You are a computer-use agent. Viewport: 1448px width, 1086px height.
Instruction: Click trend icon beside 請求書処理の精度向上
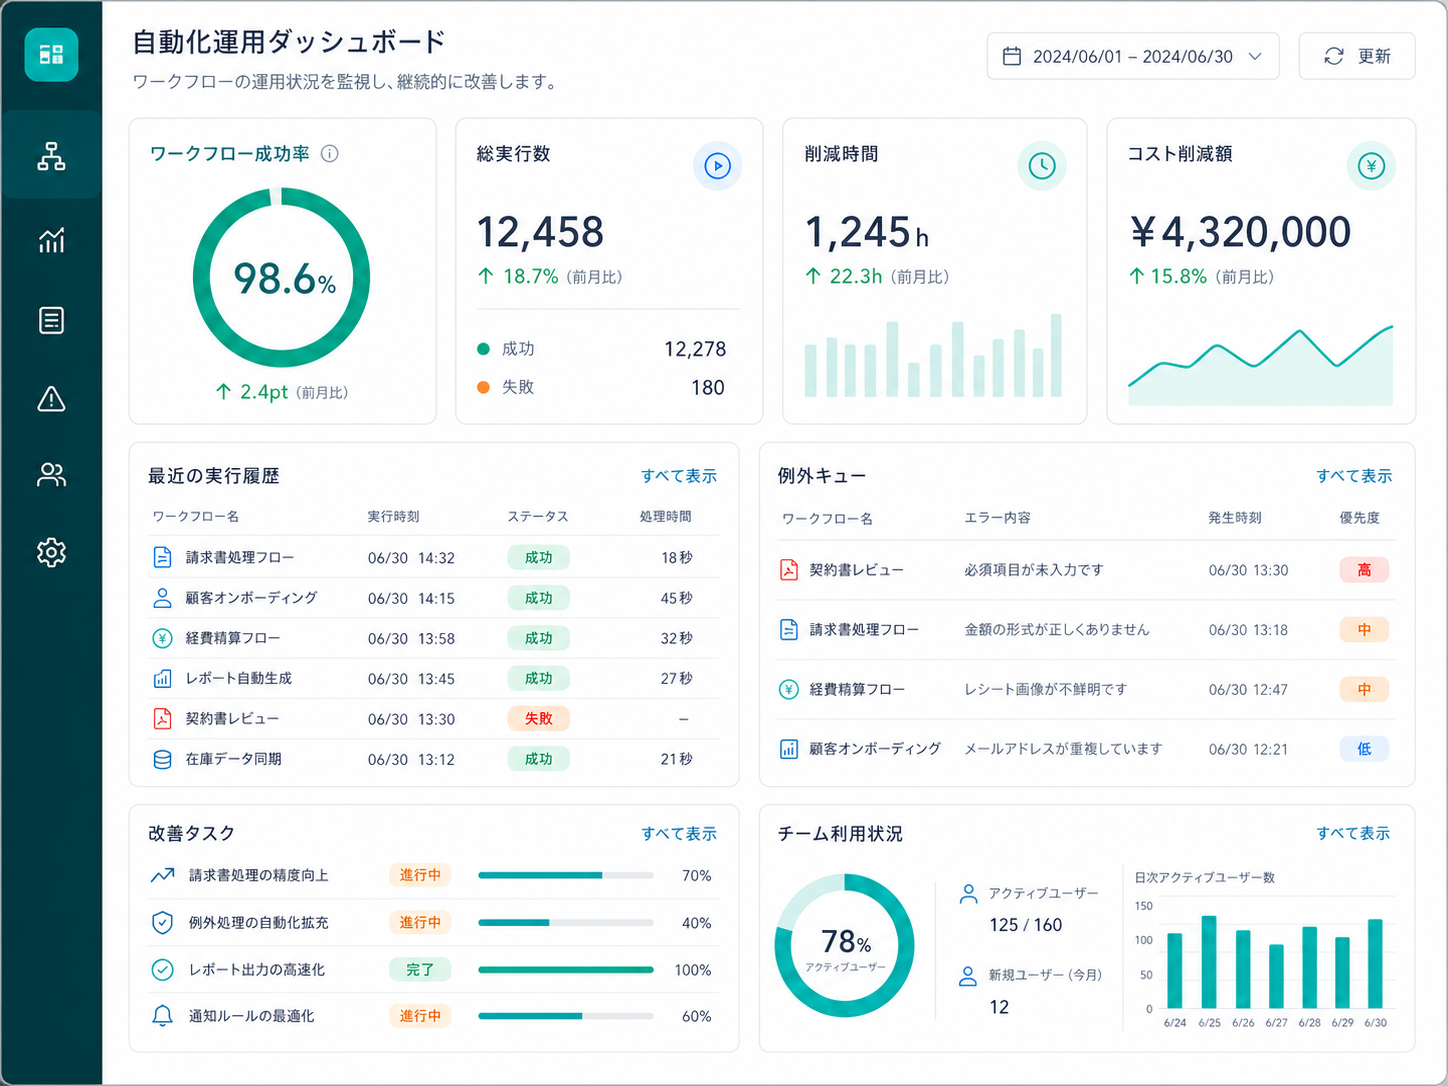click(x=162, y=875)
